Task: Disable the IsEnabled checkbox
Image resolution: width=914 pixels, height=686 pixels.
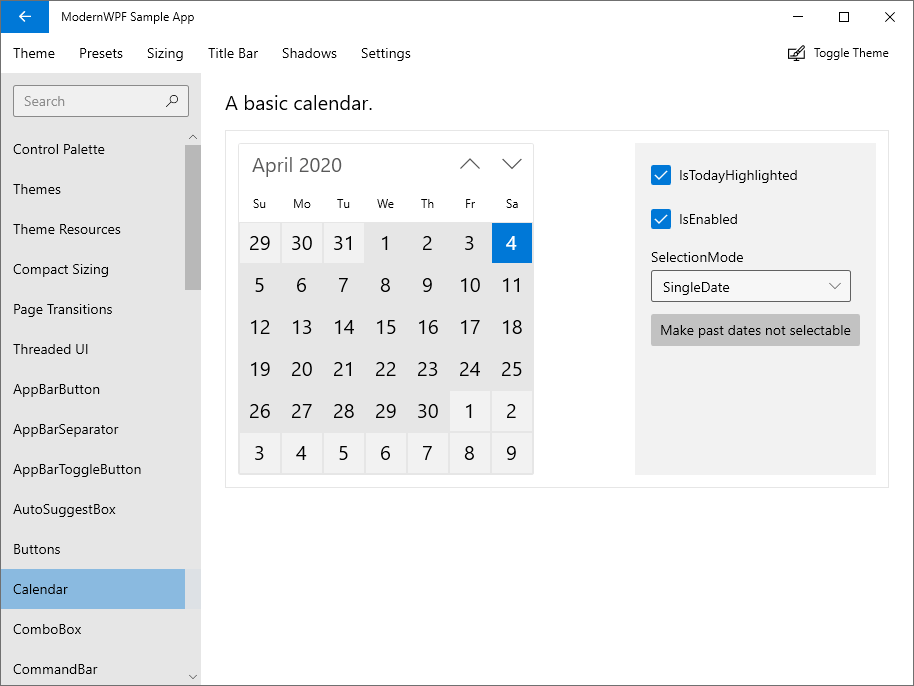Action: coord(660,219)
